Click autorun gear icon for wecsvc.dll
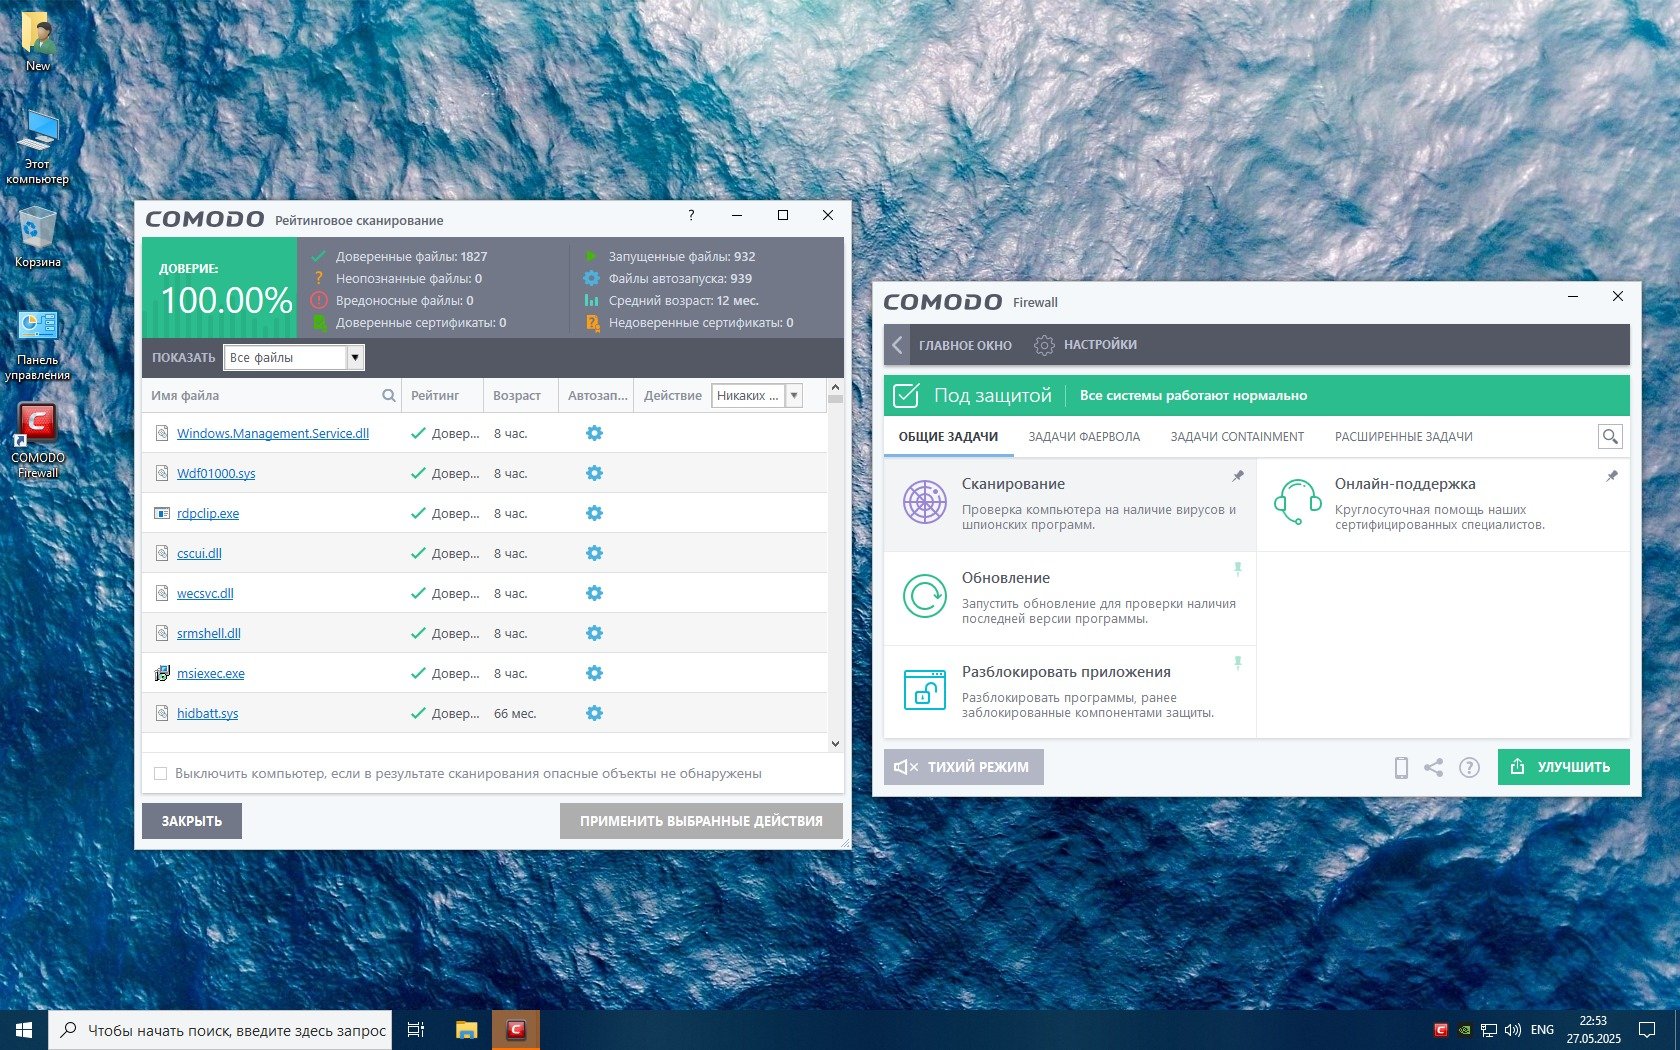This screenshot has height=1050, width=1680. pyautogui.click(x=594, y=593)
